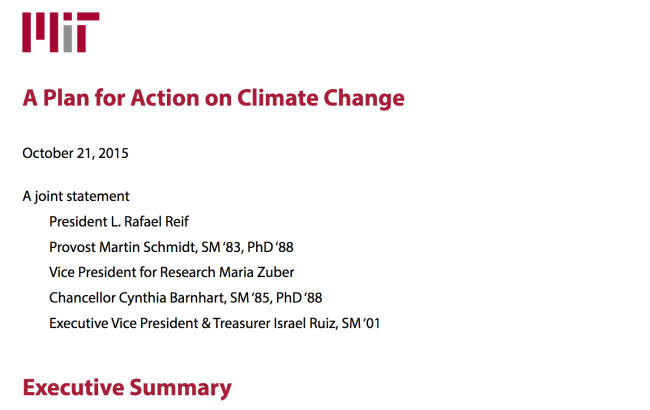Click 'SM '85' after Cynthia Barnhart
650x410 pixels.
tap(250, 298)
